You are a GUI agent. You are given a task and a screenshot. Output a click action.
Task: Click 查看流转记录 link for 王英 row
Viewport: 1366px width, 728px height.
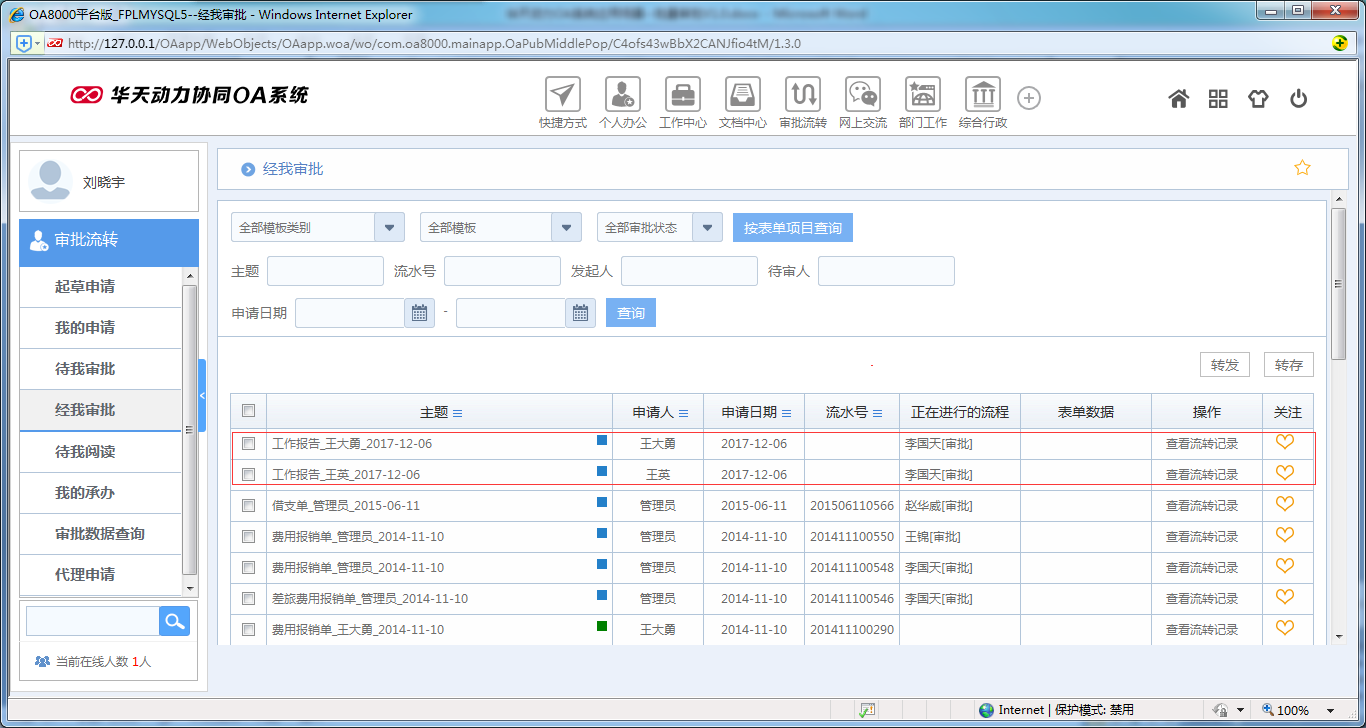pyautogui.click(x=1201, y=474)
